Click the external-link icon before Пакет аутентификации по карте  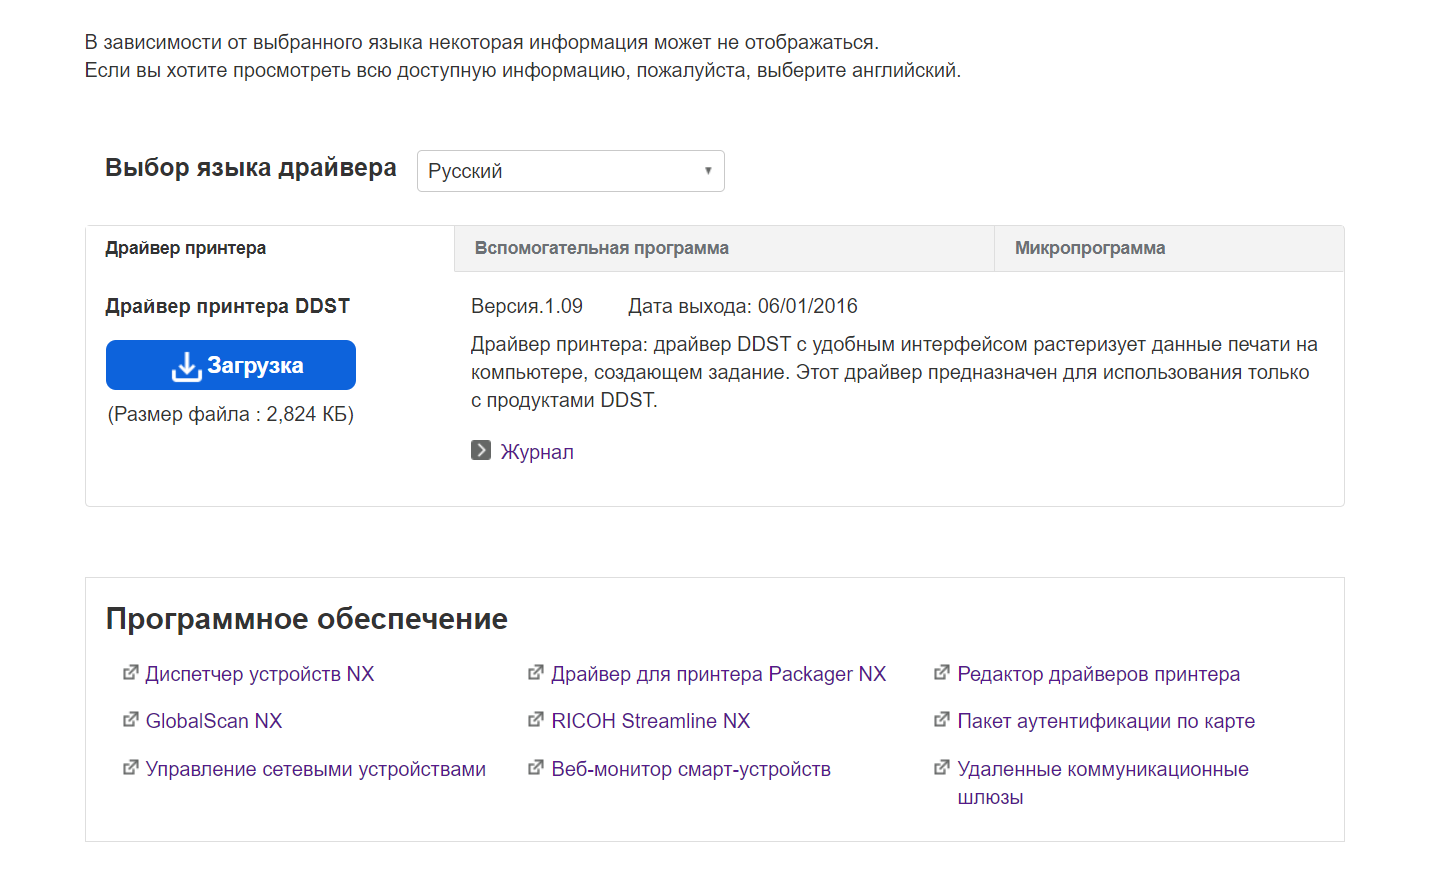[x=942, y=720]
